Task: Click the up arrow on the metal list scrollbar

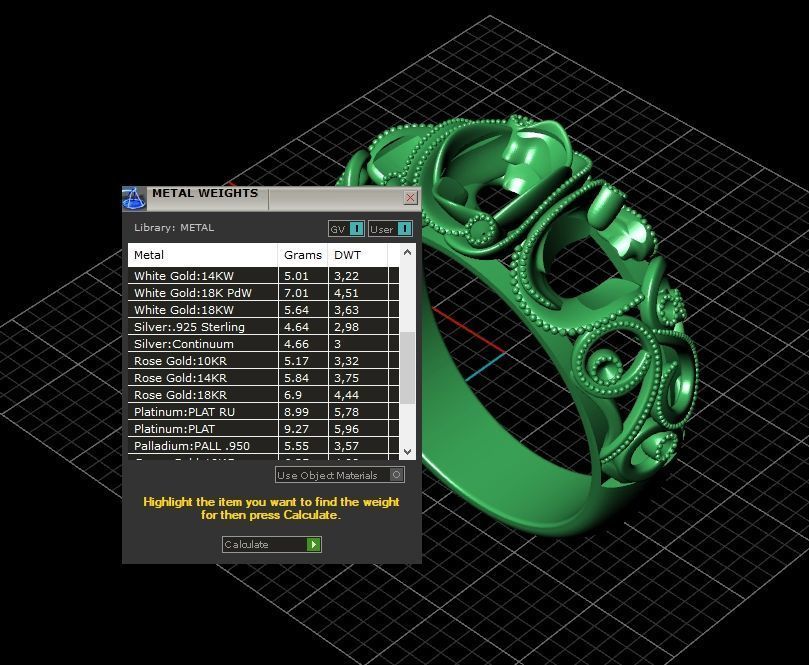Action: (x=408, y=252)
